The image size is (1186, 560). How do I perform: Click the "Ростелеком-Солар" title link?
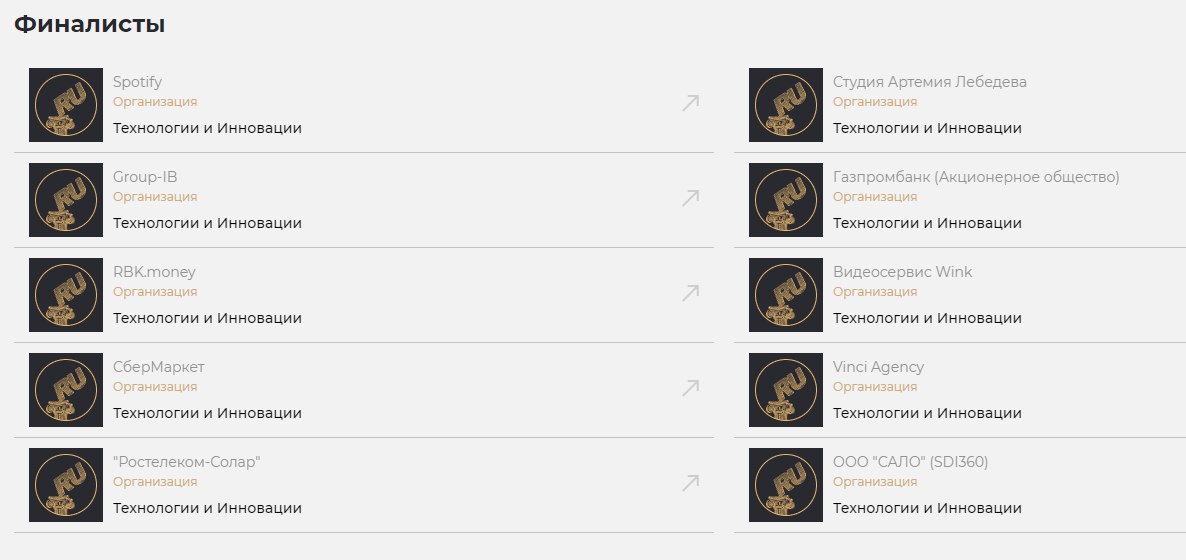tap(187, 462)
